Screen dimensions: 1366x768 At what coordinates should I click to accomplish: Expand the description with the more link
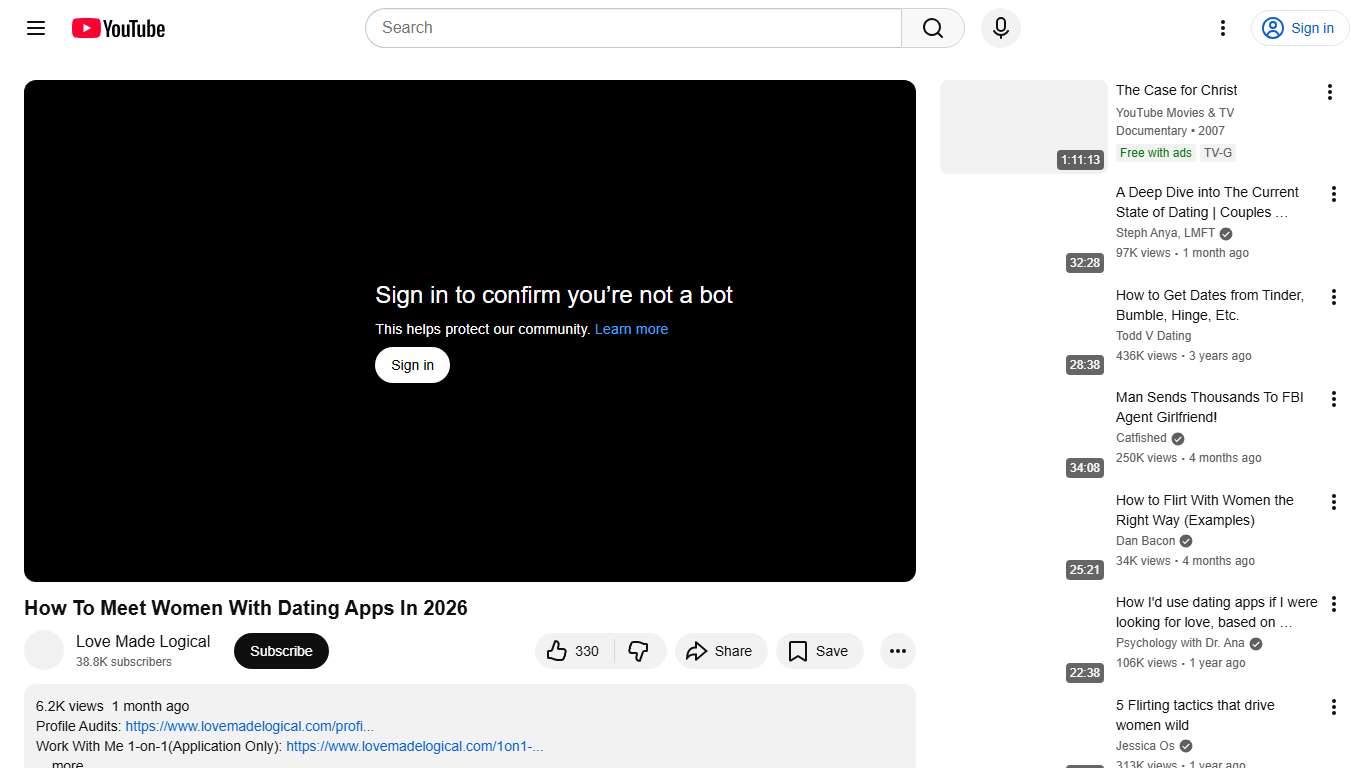click(66, 763)
